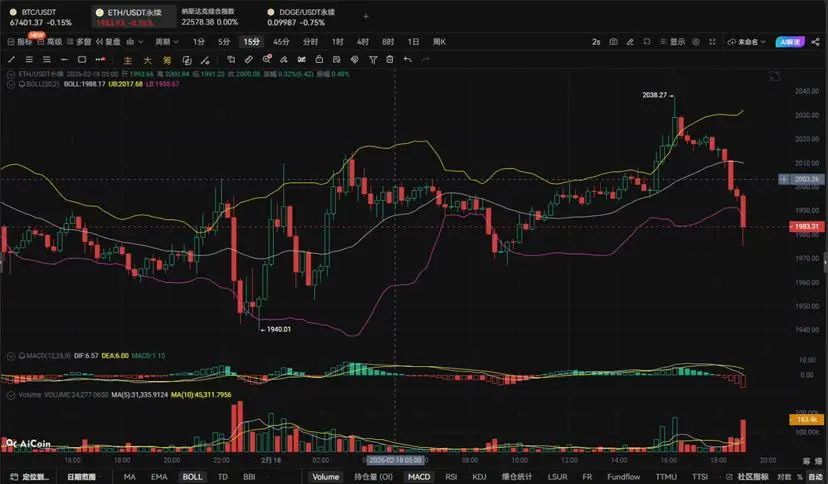This screenshot has width=828, height=484.
Task: Select the horizontal line drawing tool
Action: (x=64, y=60)
